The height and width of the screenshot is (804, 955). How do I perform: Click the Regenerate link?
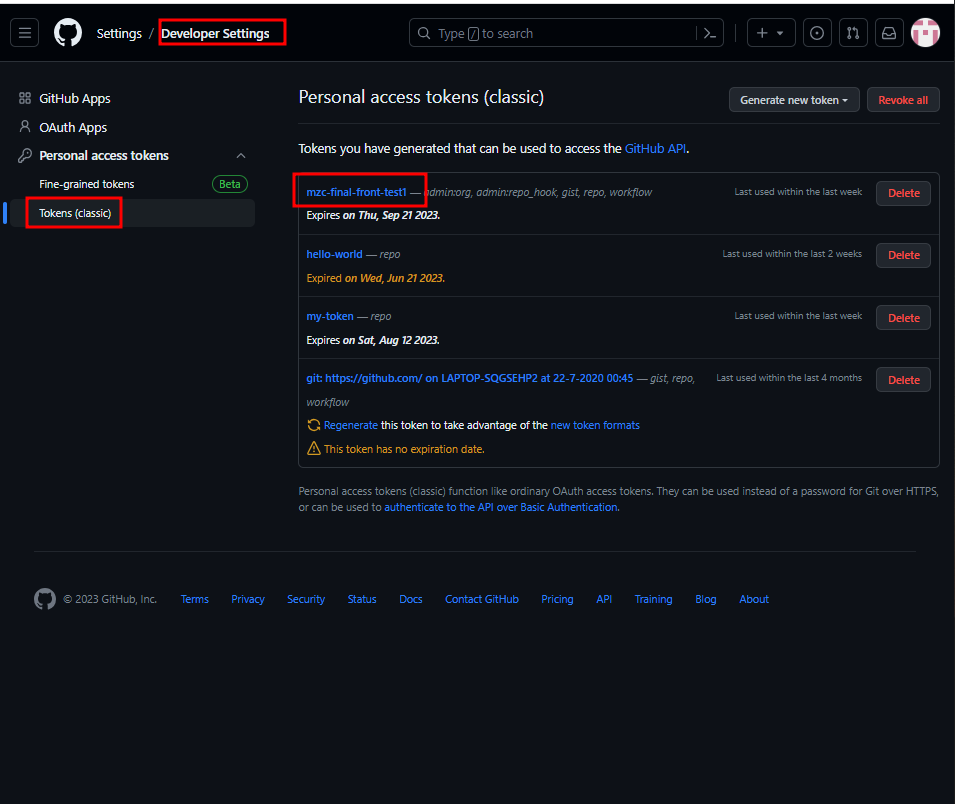click(x=351, y=425)
